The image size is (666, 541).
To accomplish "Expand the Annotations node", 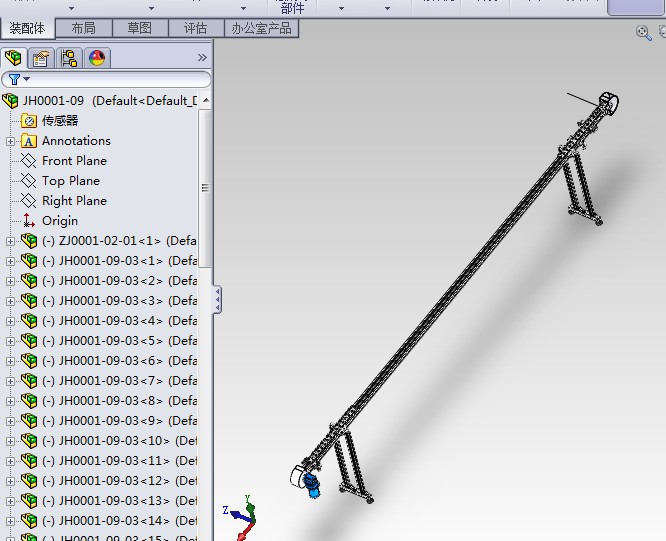I will coord(10,141).
